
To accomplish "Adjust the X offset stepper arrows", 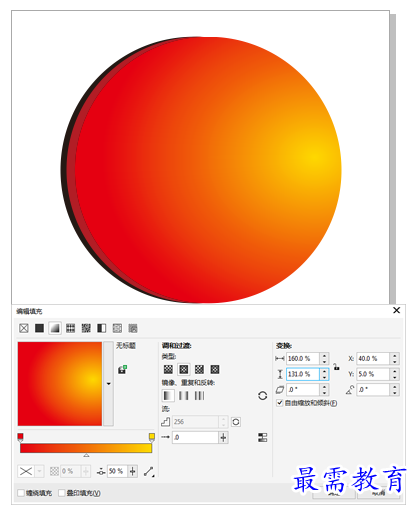I will click(394, 359).
